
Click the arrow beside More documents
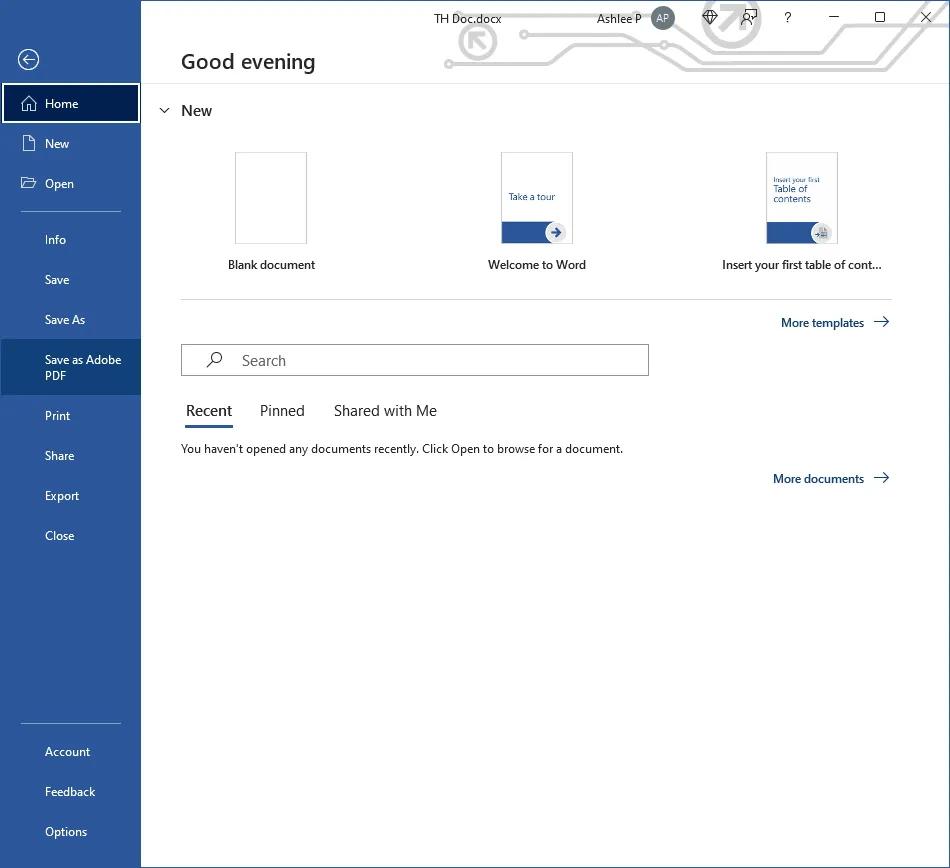(x=882, y=479)
